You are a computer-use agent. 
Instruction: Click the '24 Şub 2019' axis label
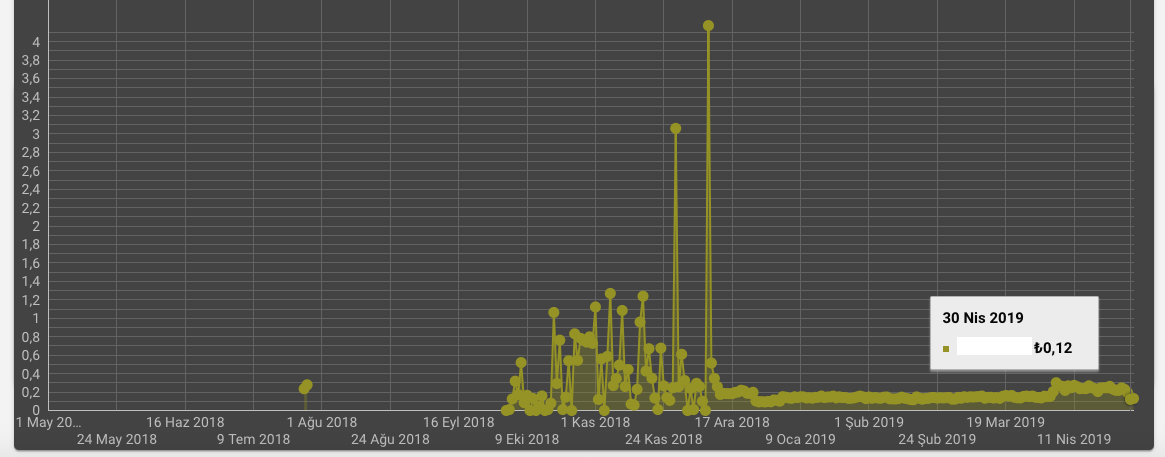937,439
